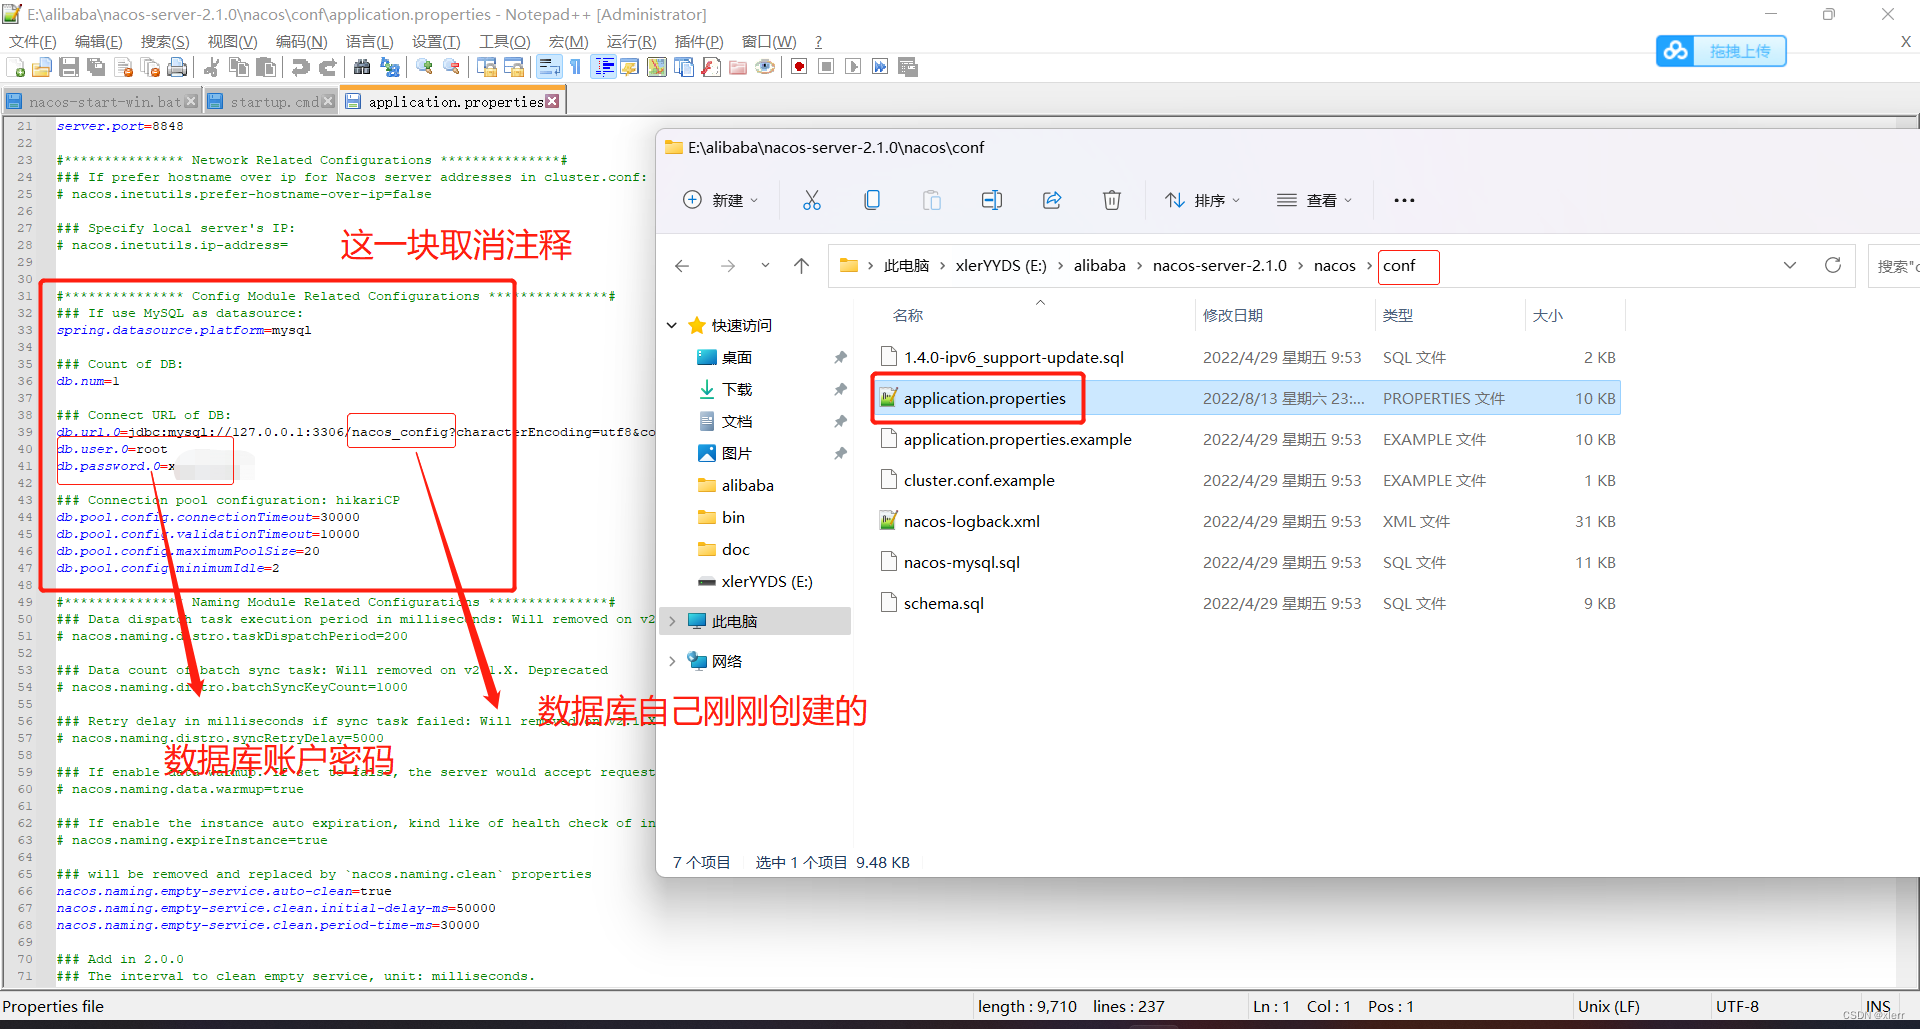Toggle show all characters pilcrow icon
Image resolution: width=1920 pixels, height=1029 pixels.
575,67
